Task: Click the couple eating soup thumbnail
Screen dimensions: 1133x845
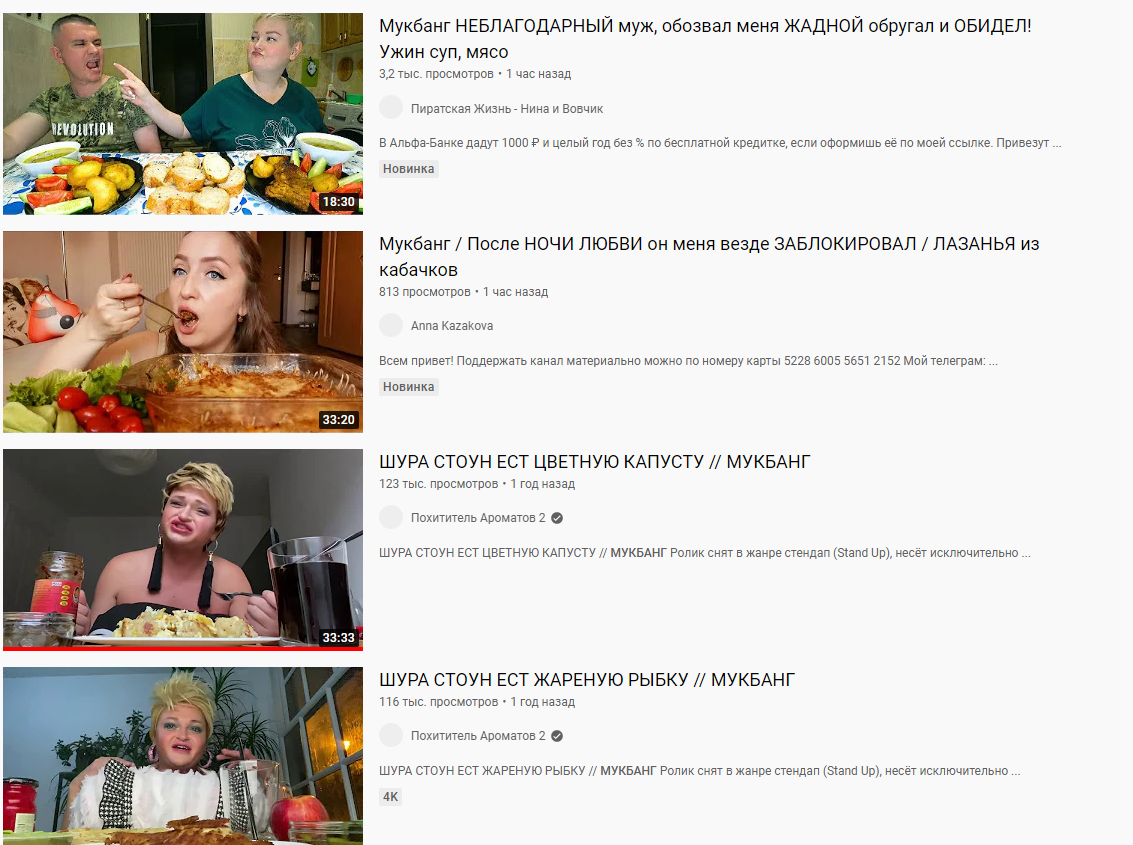Action: [183, 113]
